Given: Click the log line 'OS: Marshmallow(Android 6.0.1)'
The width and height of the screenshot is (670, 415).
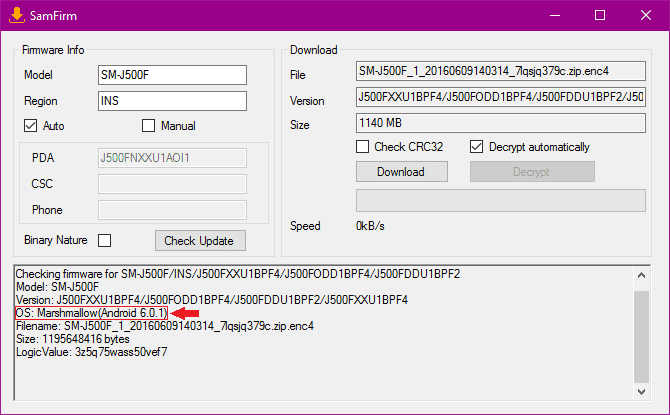Looking at the screenshot, I should tap(91, 313).
